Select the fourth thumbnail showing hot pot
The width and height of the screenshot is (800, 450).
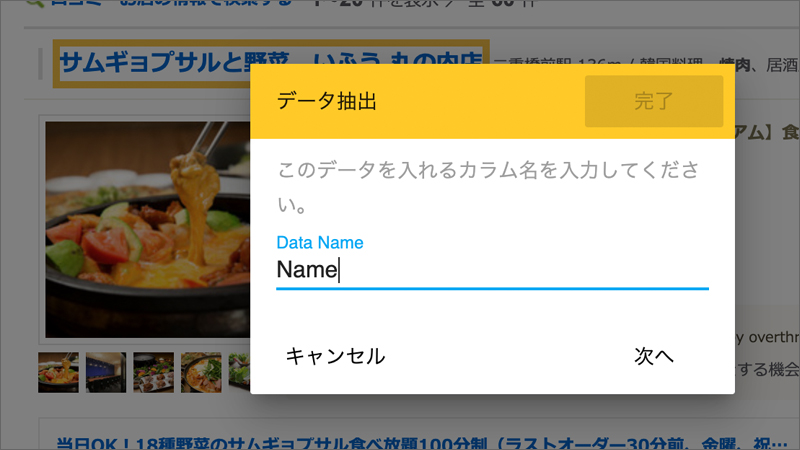pos(201,372)
